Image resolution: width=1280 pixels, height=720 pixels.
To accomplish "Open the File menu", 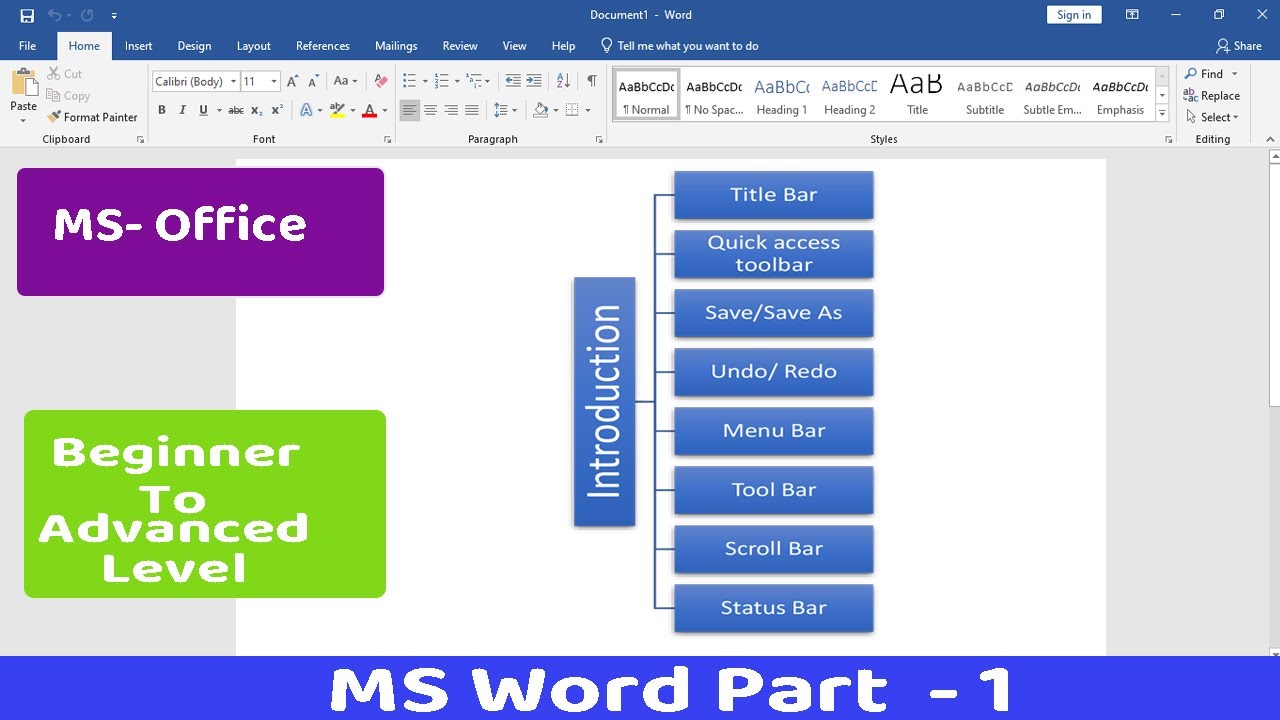I will pyautogui.click(x=28, y=46).
